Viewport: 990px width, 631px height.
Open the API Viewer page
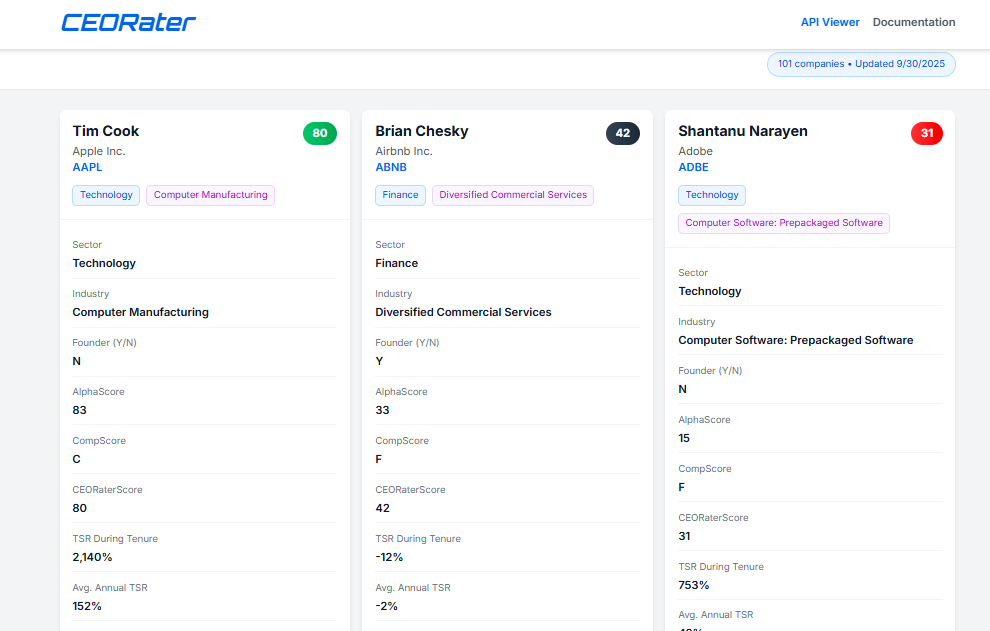[x=830, y=22]
